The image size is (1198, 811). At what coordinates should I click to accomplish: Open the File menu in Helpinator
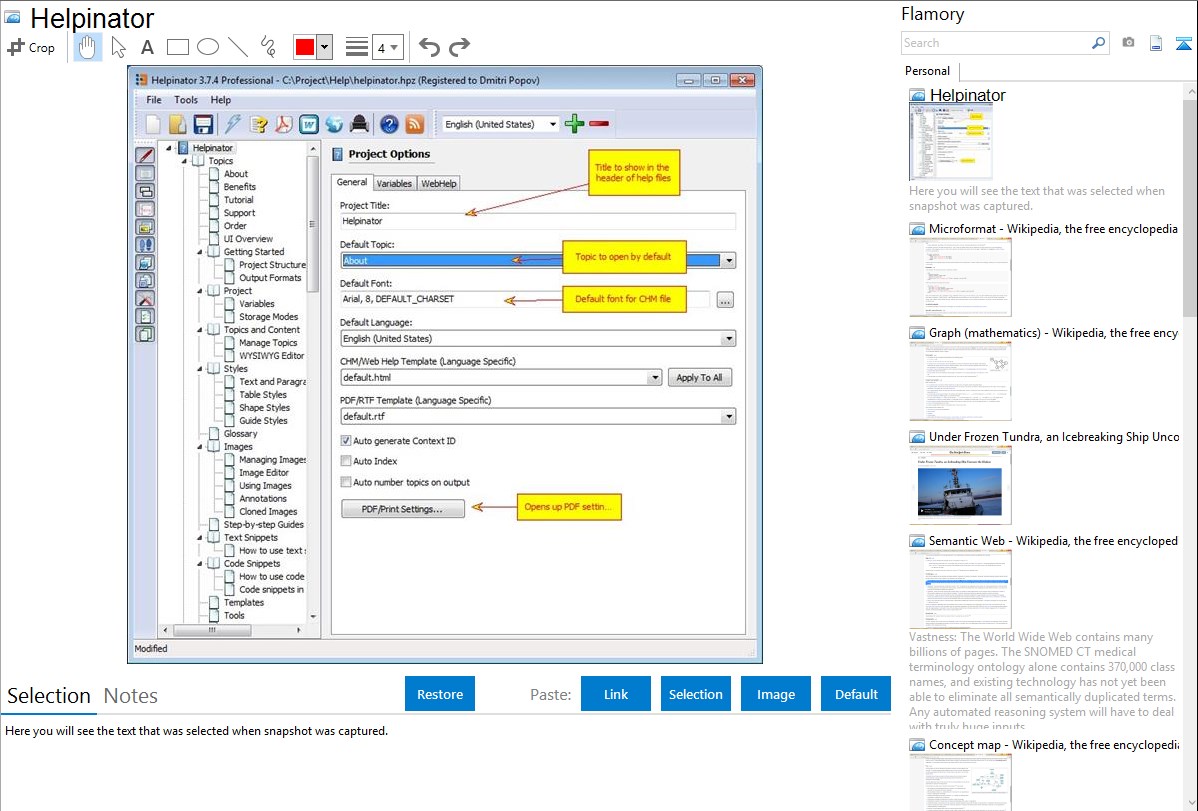pos(154,100)
